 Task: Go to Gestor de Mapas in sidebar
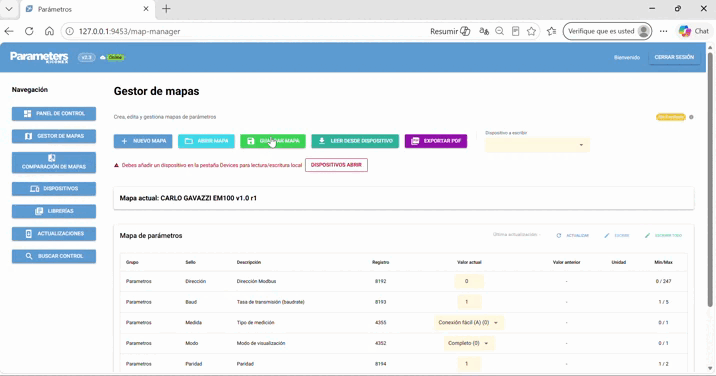[54, 136]
